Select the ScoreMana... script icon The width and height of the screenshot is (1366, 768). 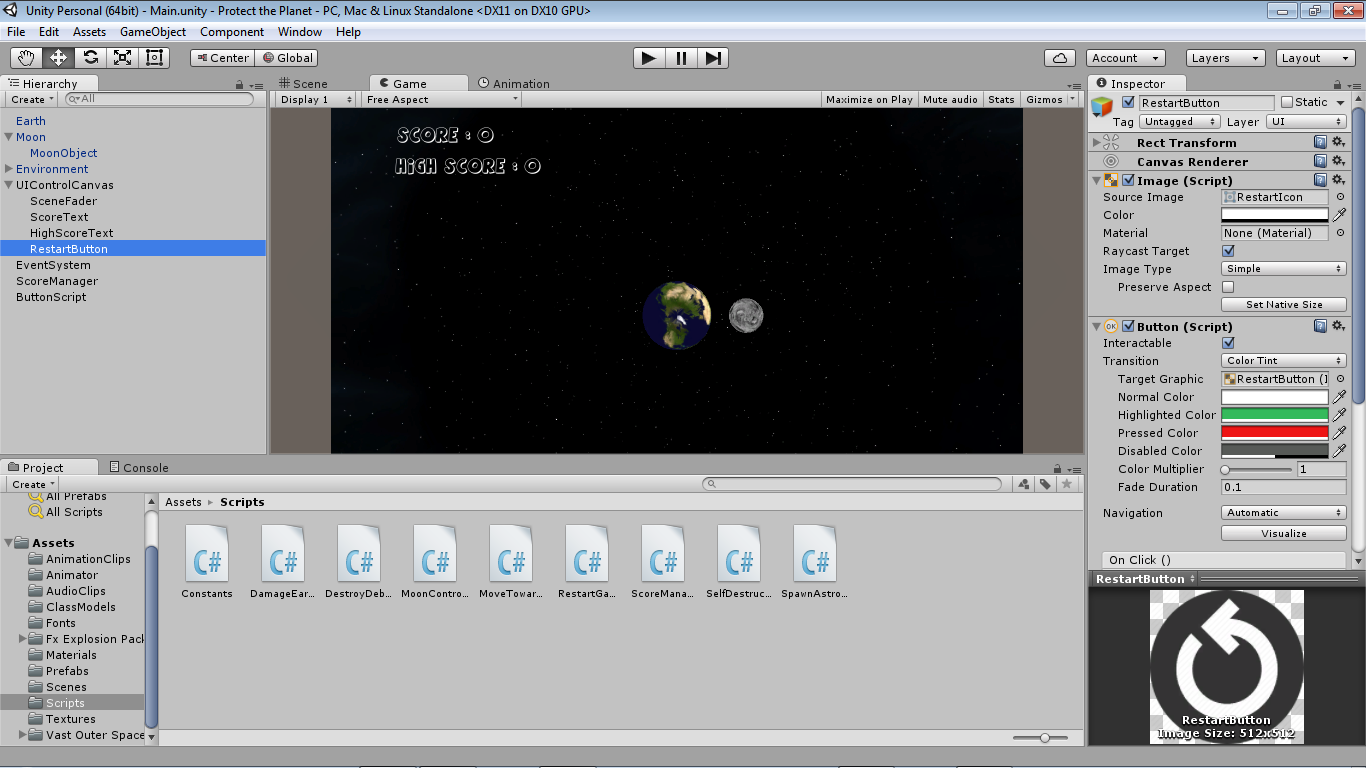tap(663, 552)
